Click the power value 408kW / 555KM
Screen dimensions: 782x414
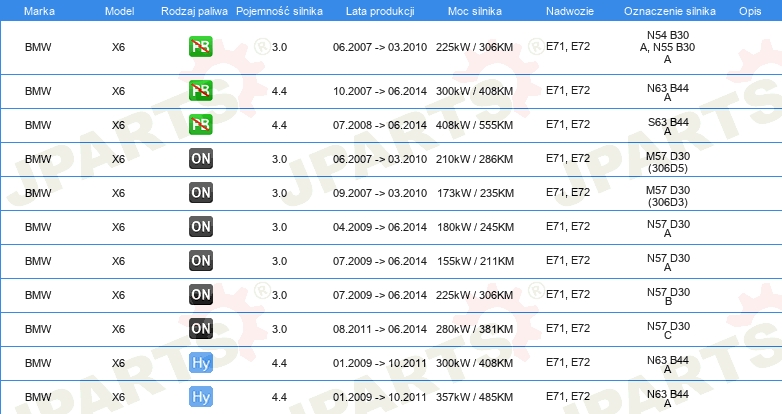[x=474, y=125]
